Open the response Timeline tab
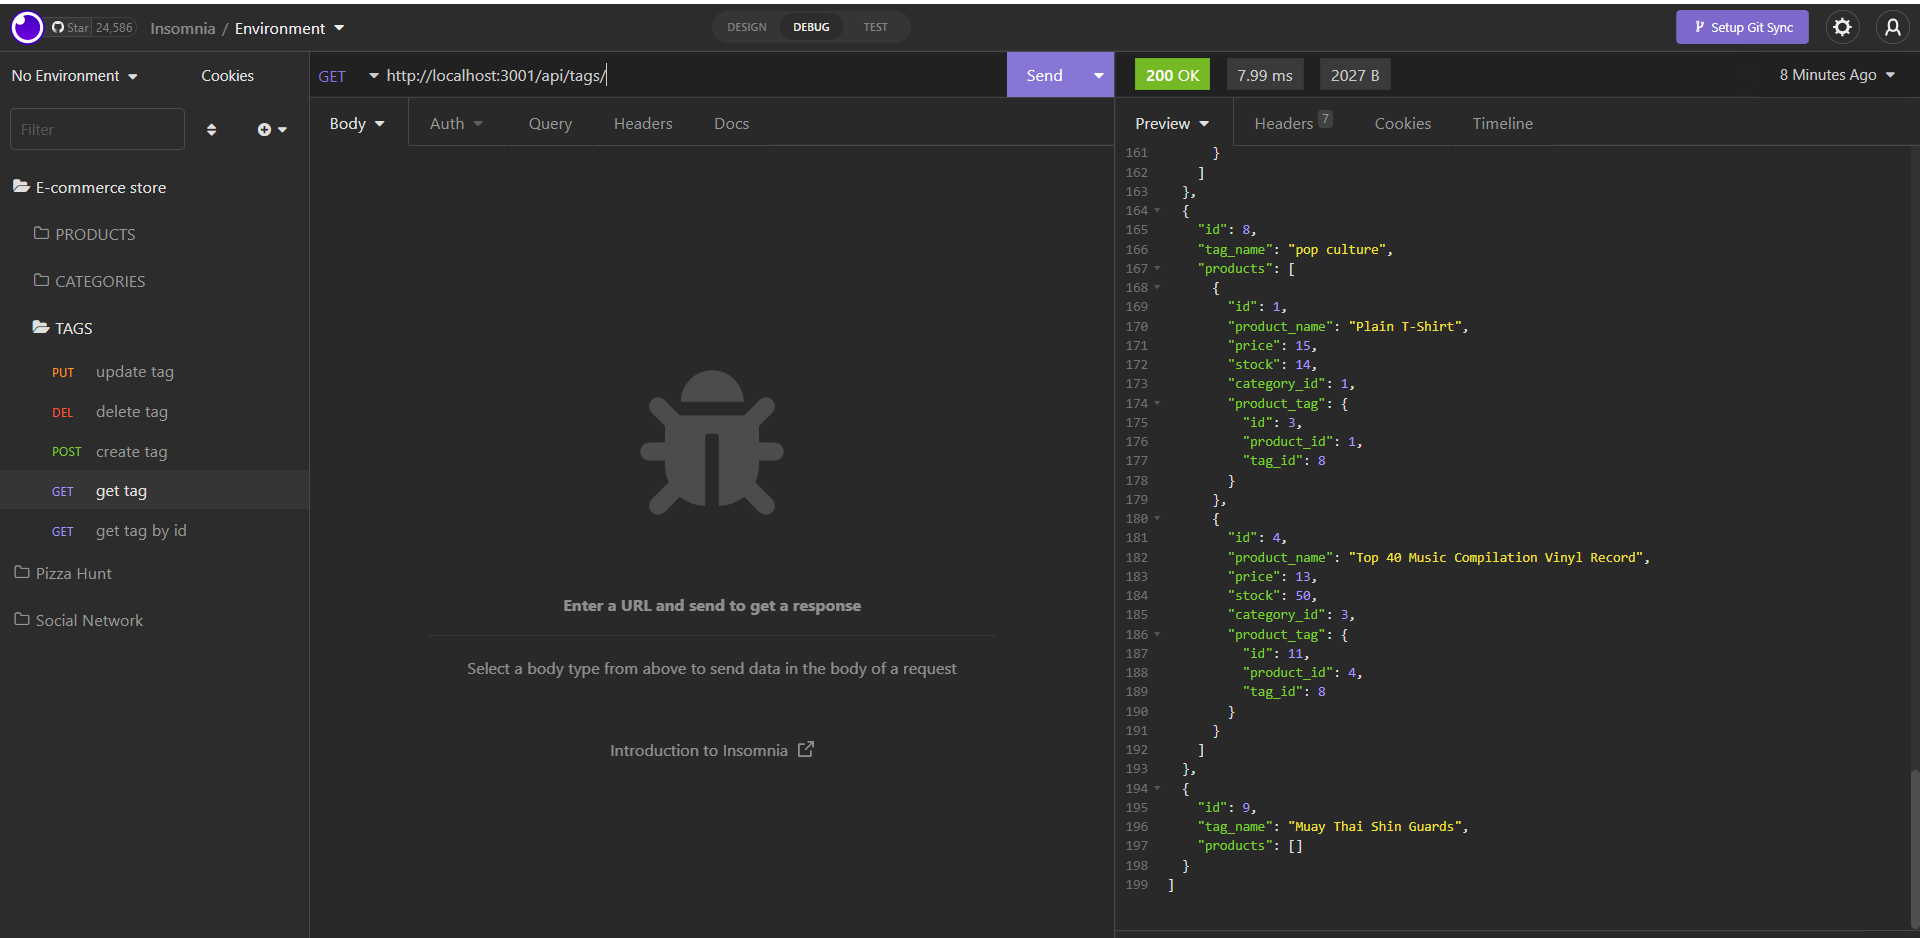Screen dimensions: 1920x938 (1503, 123)
